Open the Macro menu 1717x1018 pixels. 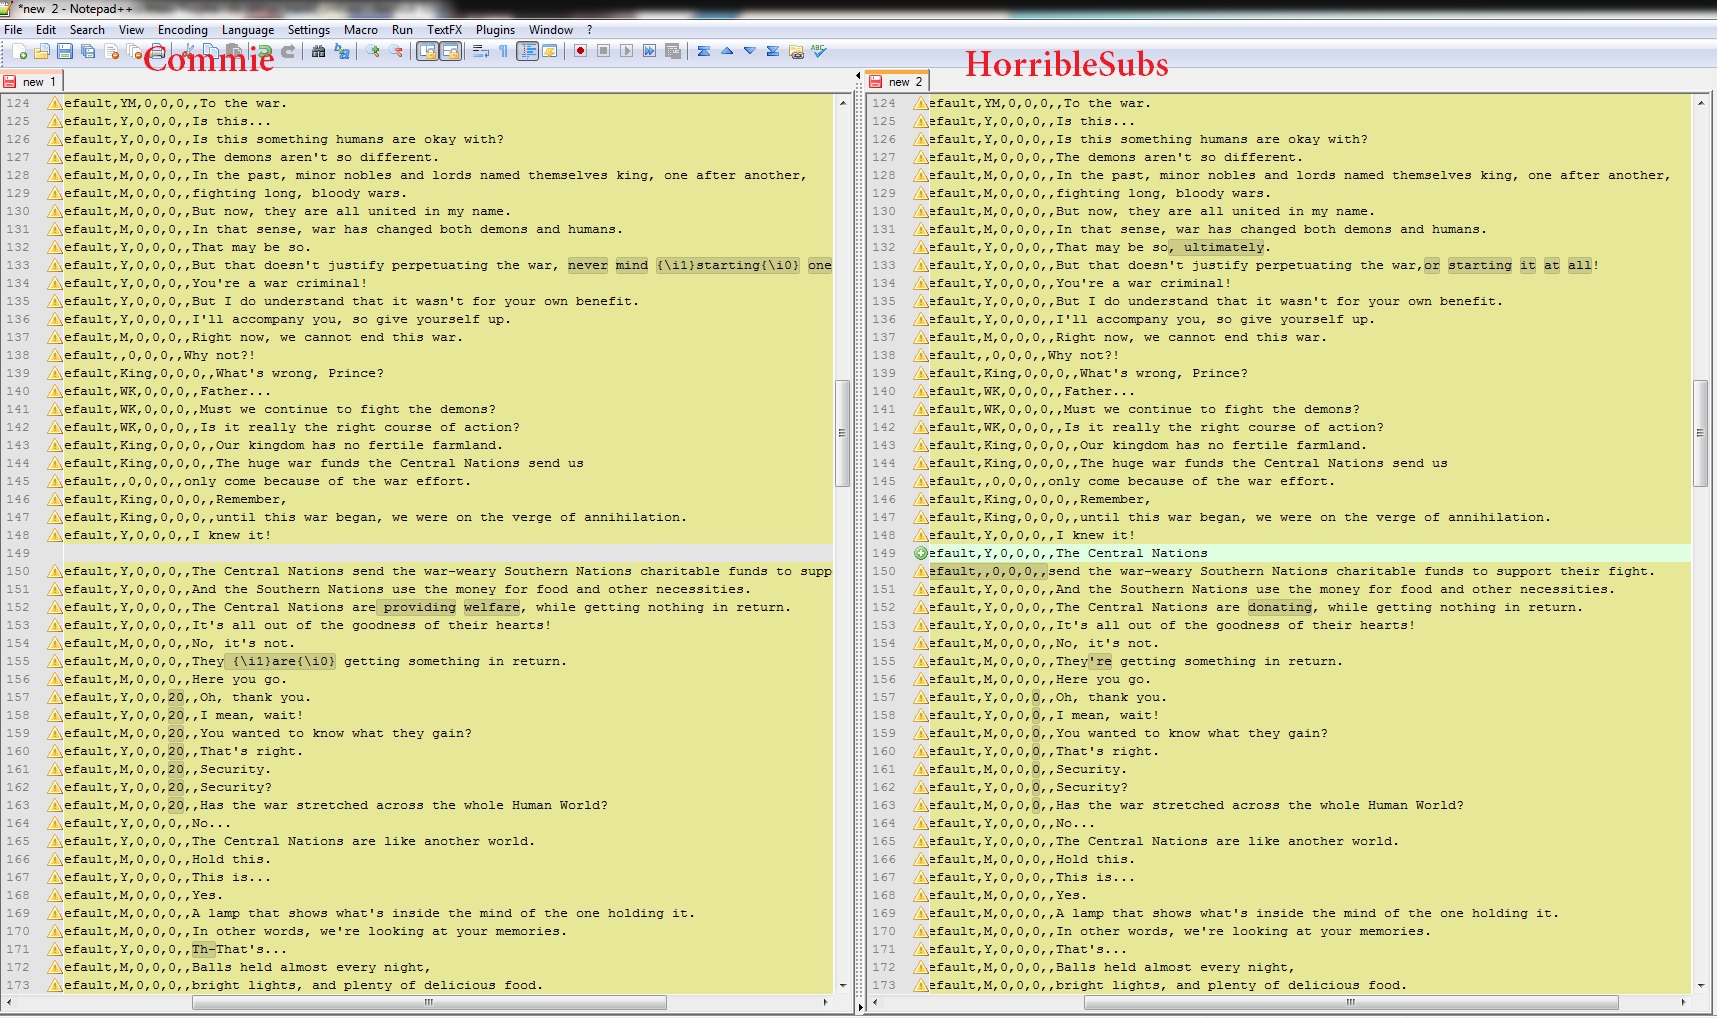(x=361, y=30)
